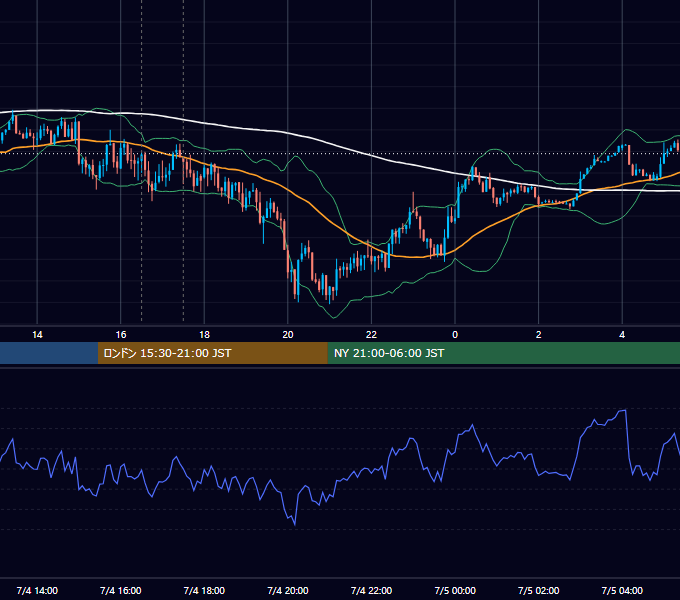Click the 7/4 20:00 date label

pos(288,590)
